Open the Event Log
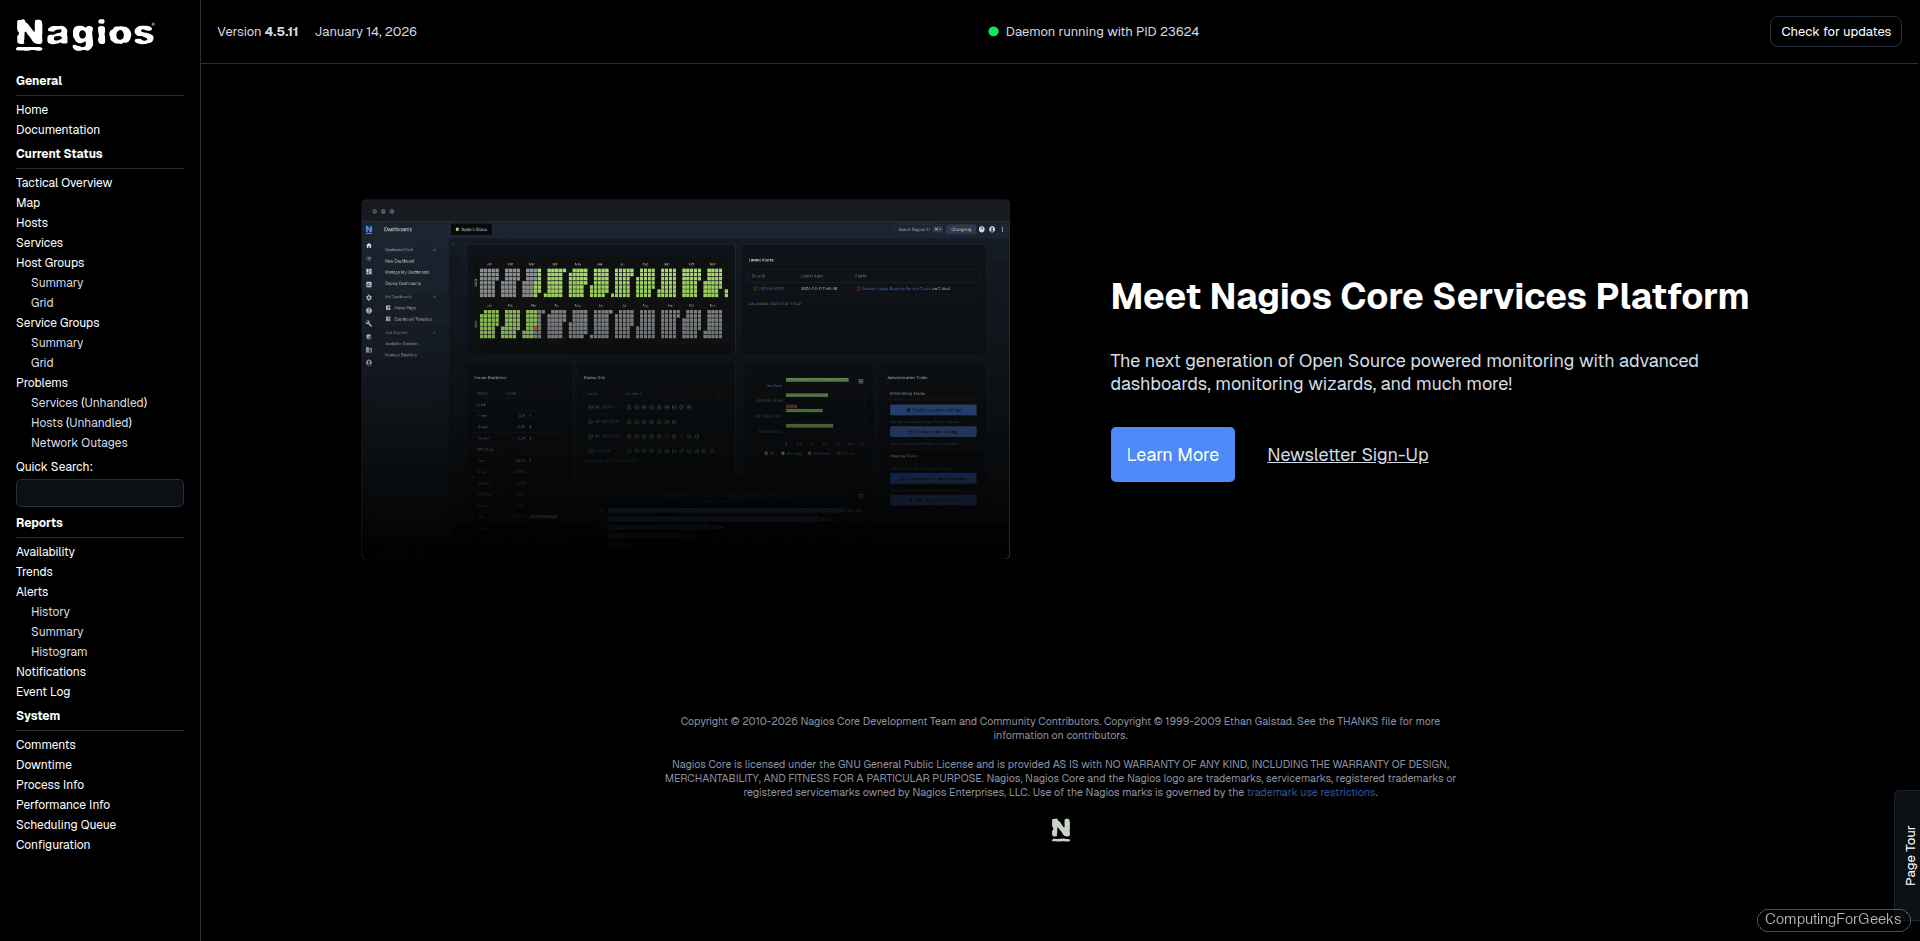Screen dimensions: 1920x941 [43, 691]
